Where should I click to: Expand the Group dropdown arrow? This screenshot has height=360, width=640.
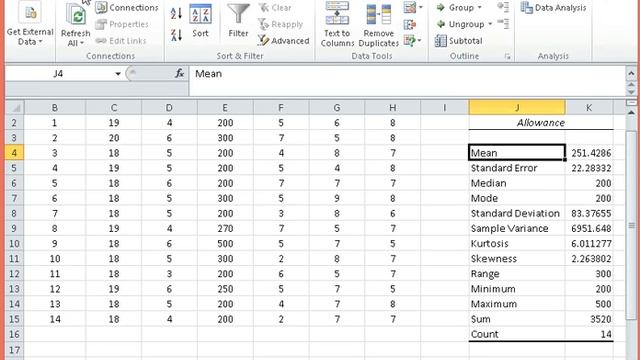coord(480,7)
